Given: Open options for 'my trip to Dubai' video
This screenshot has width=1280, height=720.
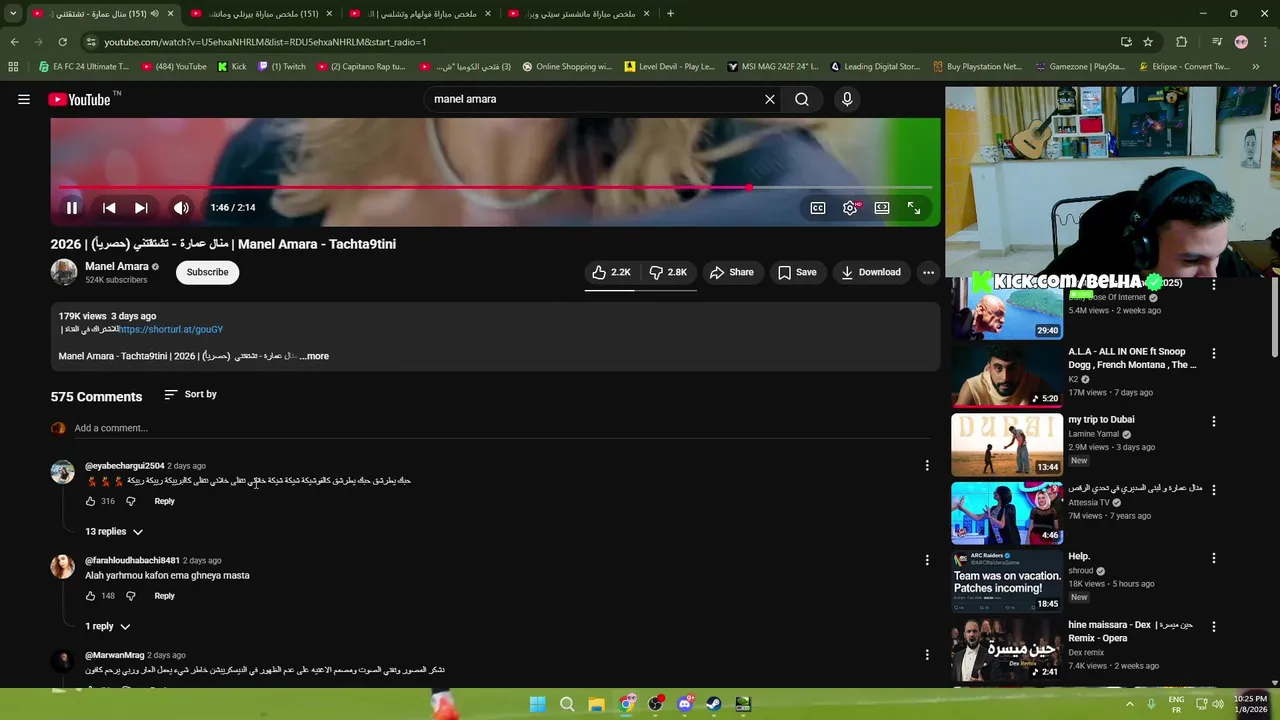Looking at the screenshot, I should pyautogui.click(x=1213, y=421).
